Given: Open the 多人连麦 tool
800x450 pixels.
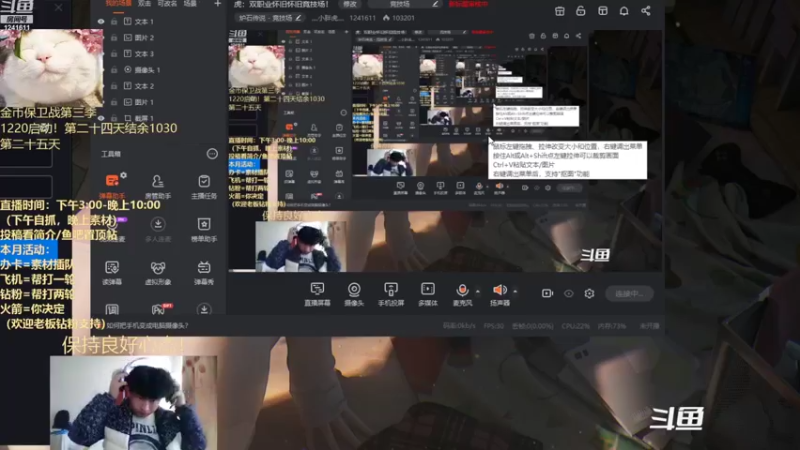Looking at the screenshot, I should [158, 229].
